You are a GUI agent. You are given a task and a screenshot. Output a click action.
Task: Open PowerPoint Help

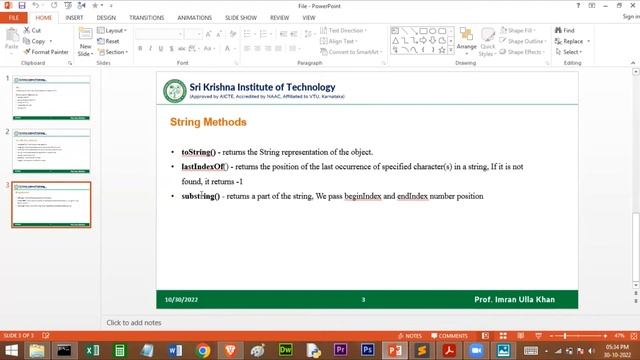pos(578,6)
